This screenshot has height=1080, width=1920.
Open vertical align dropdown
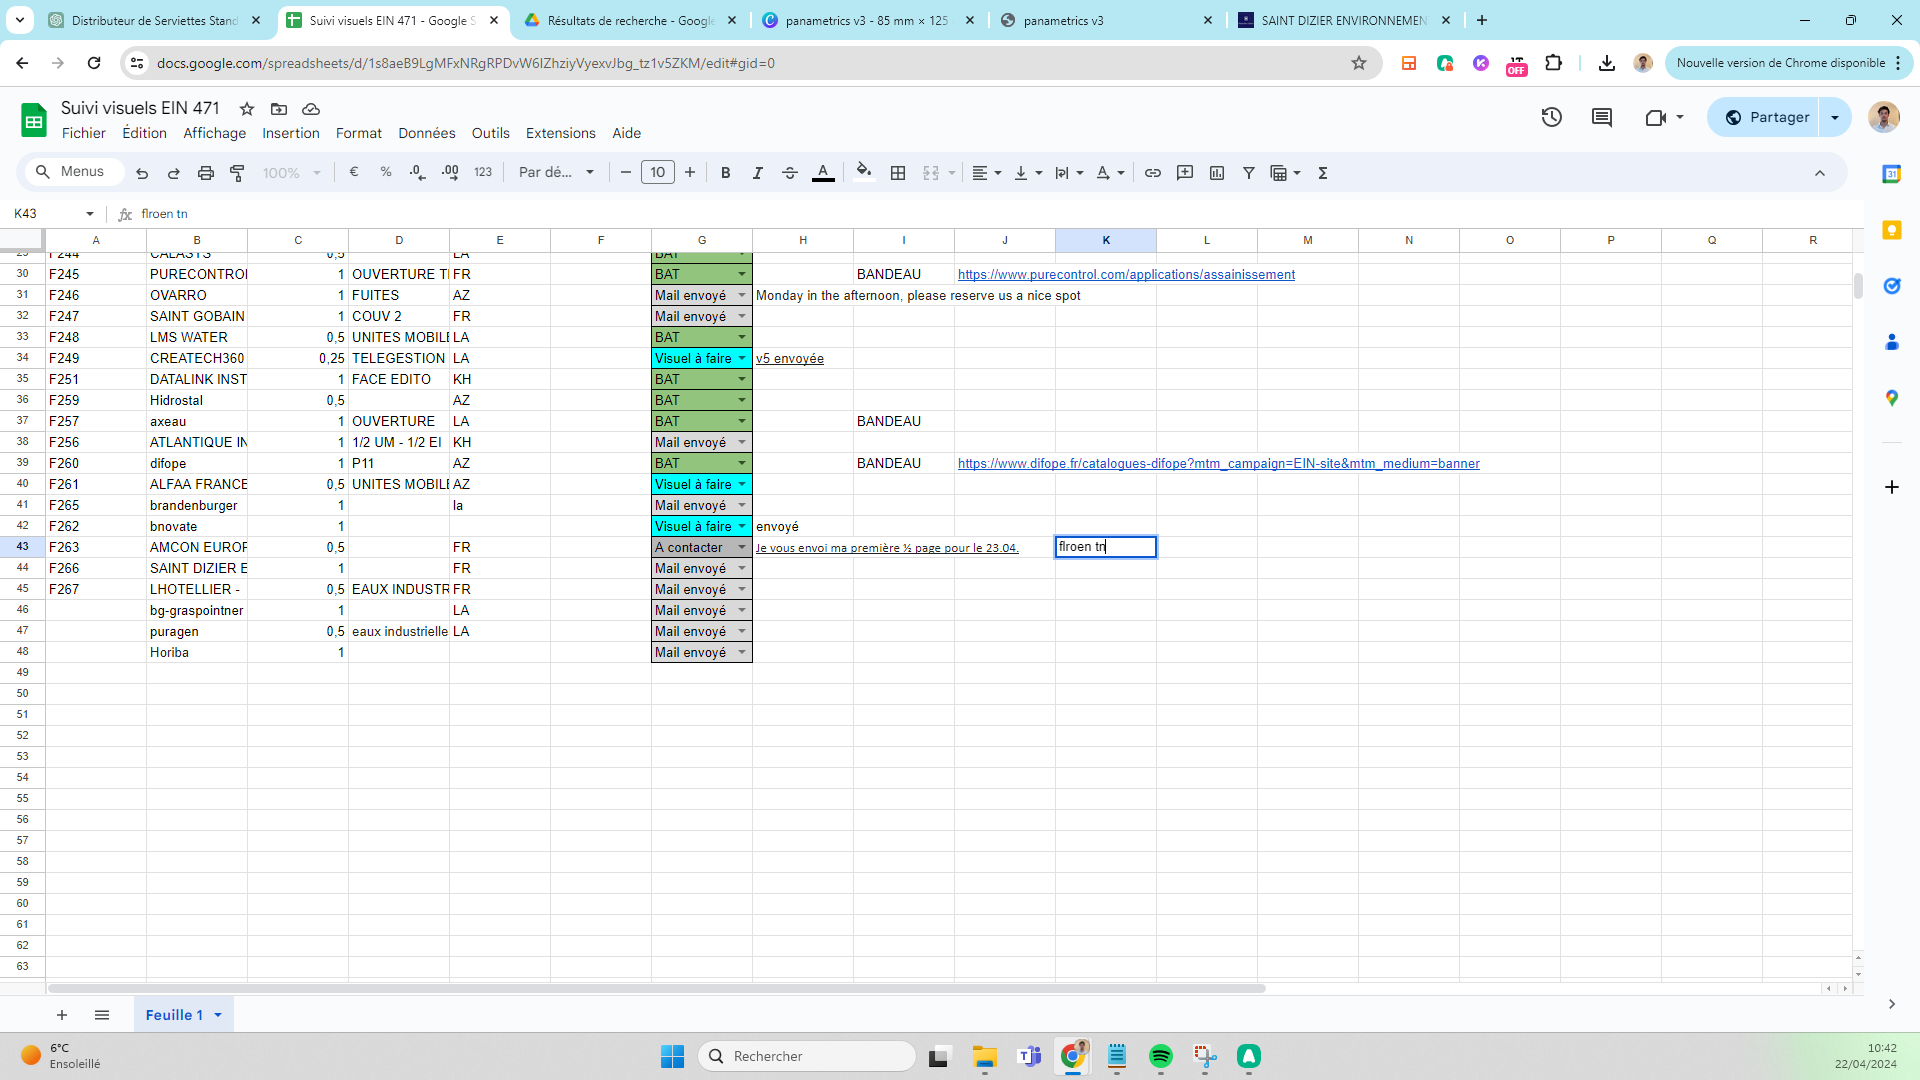pyautogui.click(x=1028, y=173)
